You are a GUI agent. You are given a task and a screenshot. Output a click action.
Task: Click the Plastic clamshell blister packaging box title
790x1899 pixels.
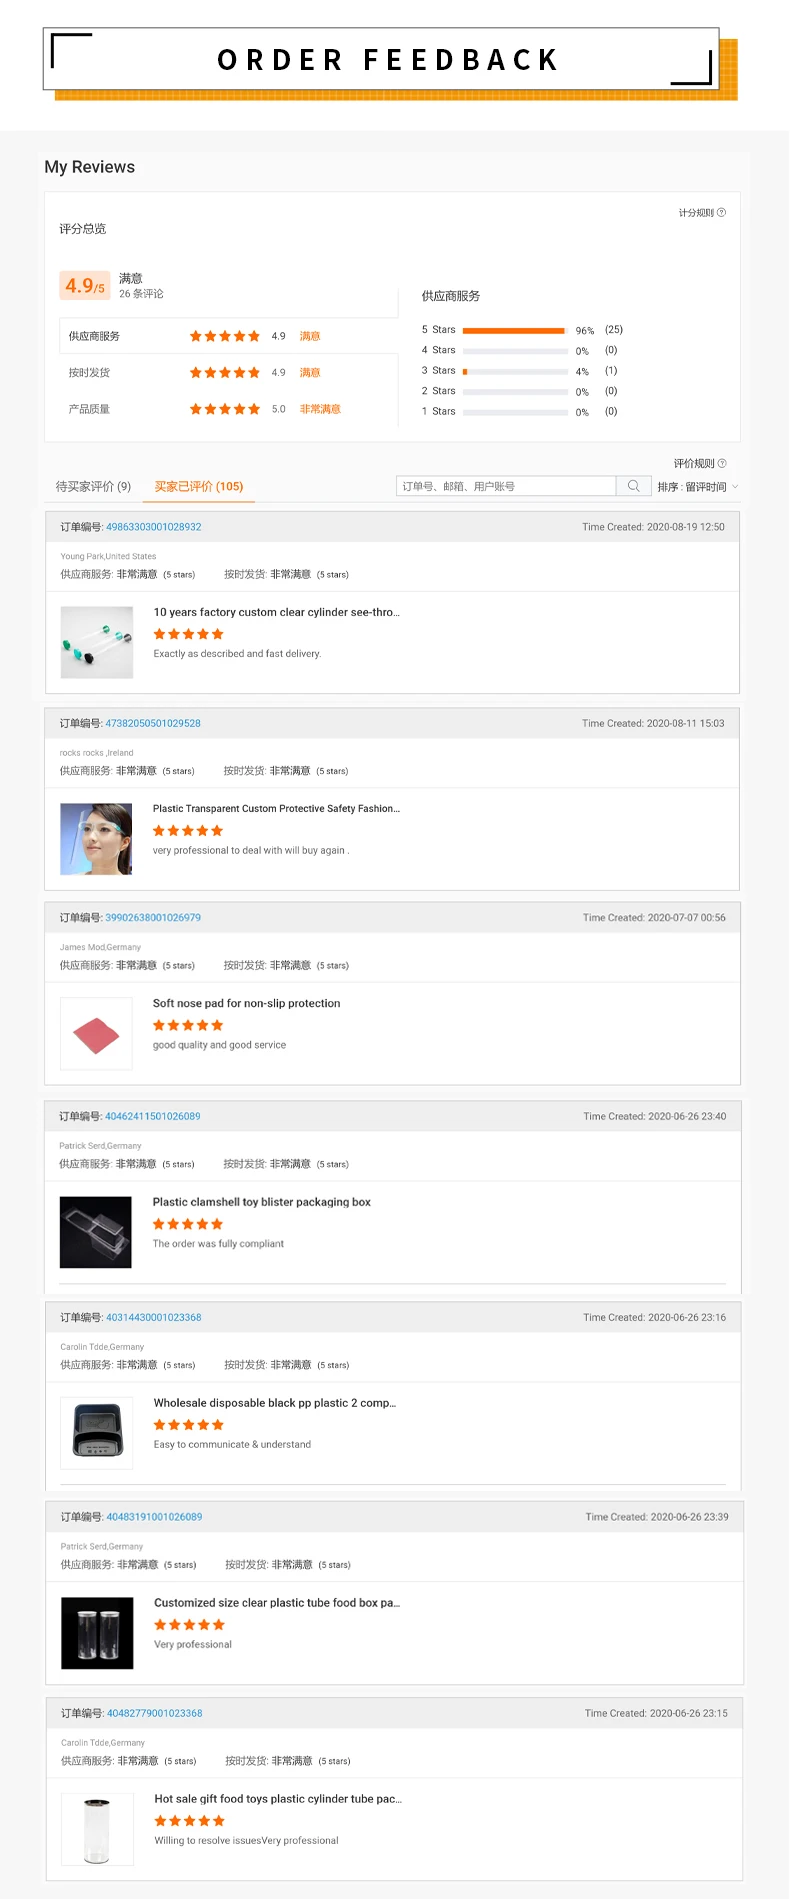pos(262,1202)
